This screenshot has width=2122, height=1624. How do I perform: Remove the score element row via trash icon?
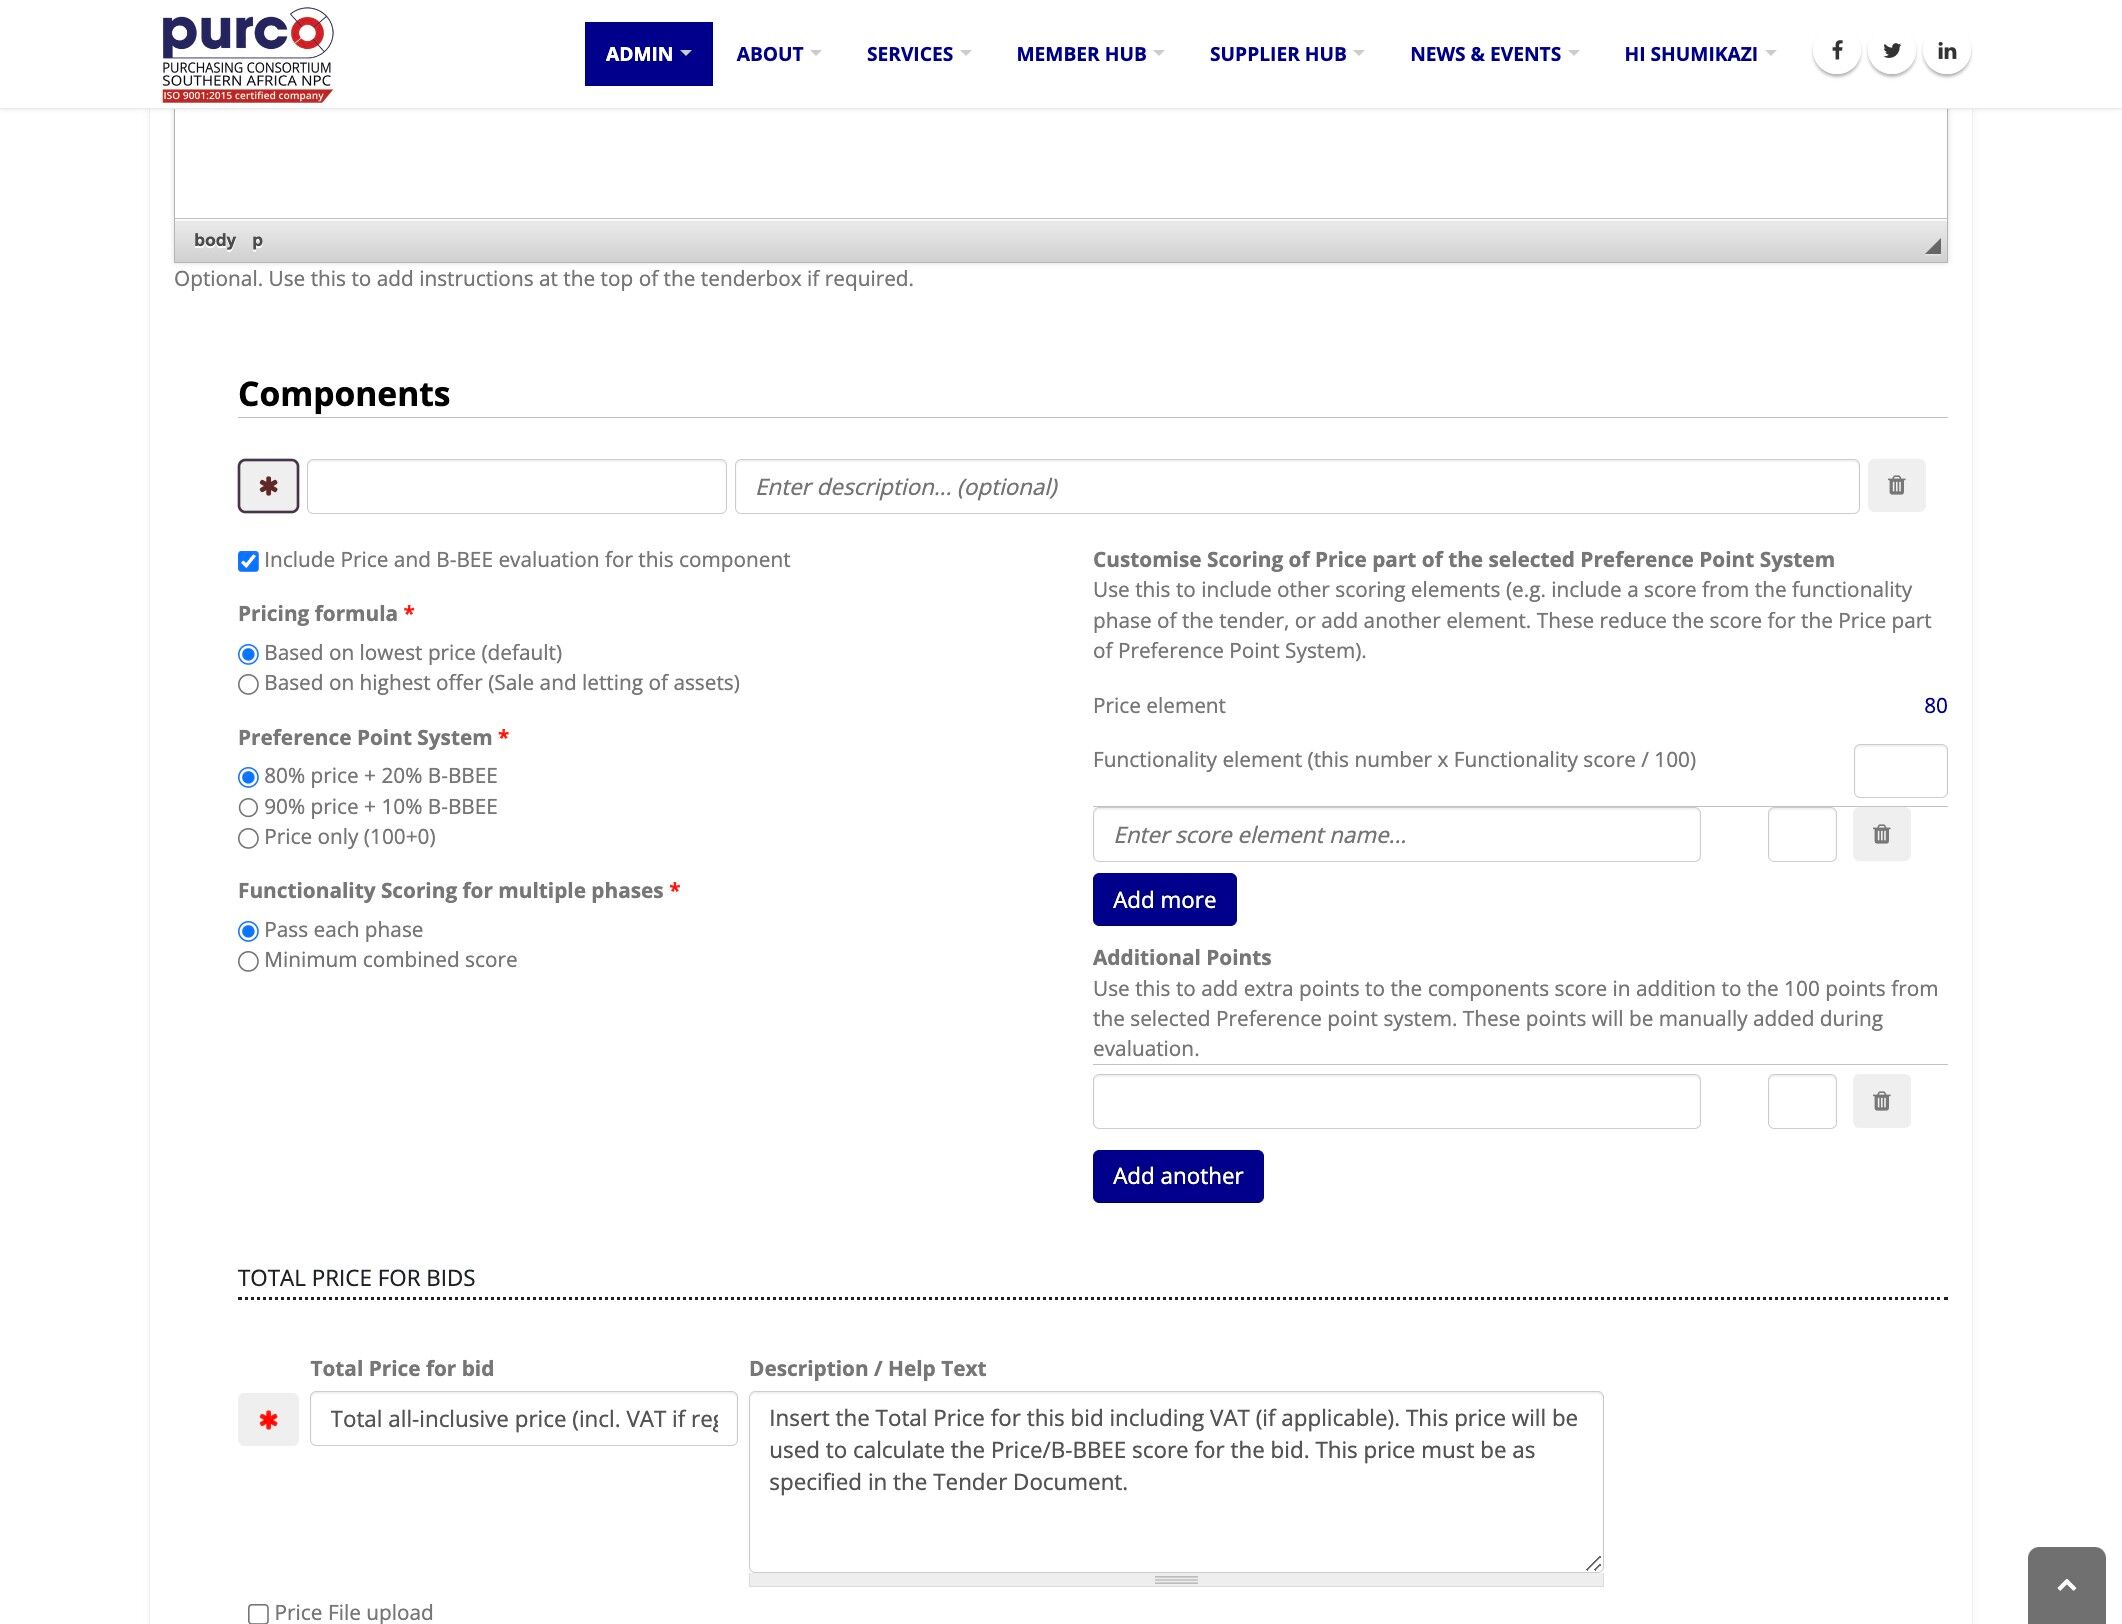(x=1881, y=834)
